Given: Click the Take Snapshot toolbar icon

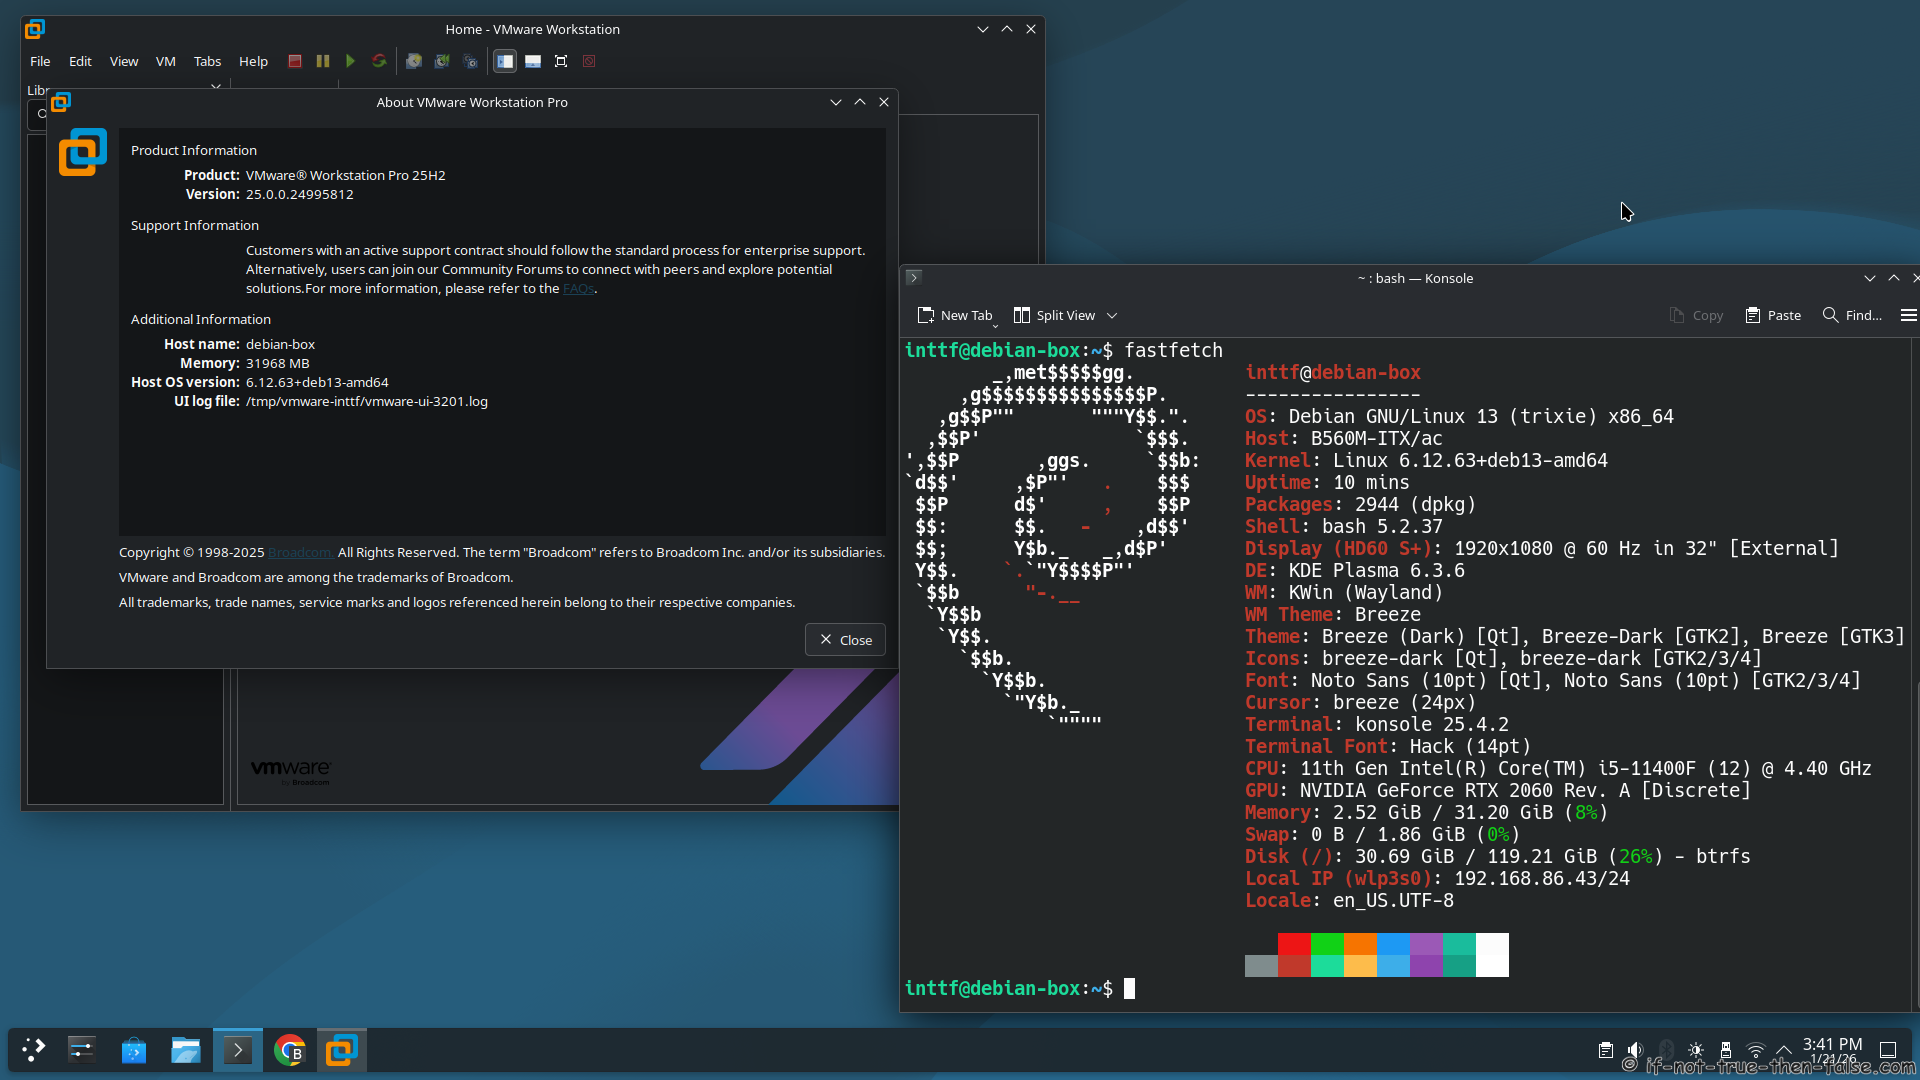Looking at the screenshot, I should pos(414,61).
